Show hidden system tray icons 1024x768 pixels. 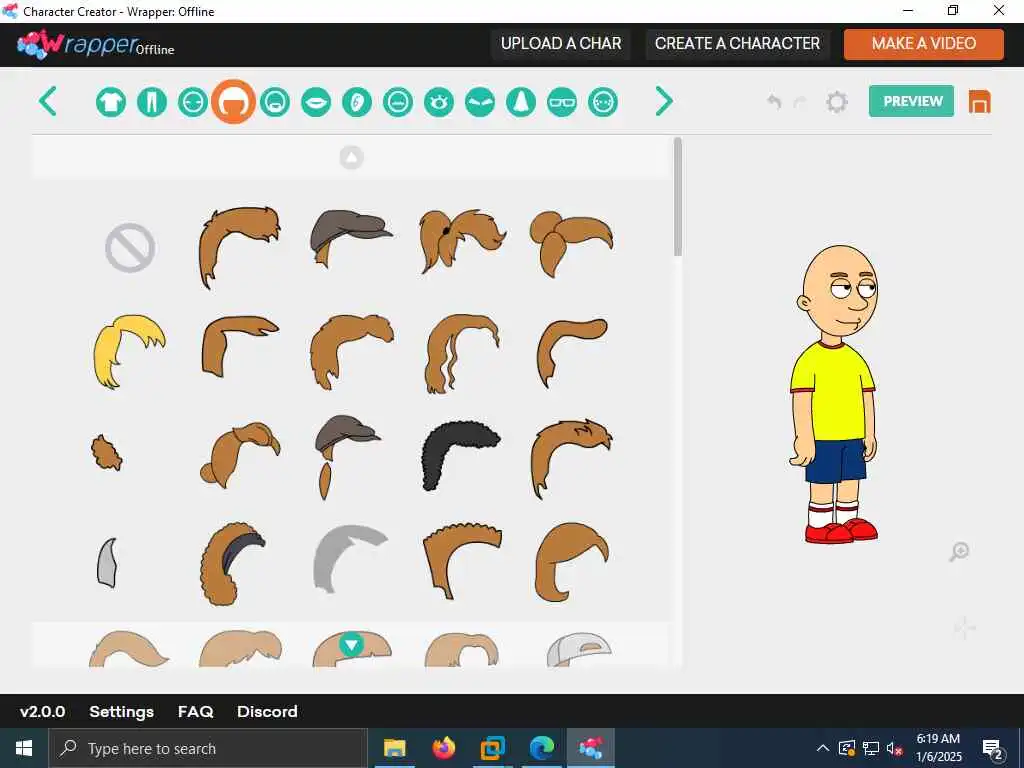coord(823,748)
